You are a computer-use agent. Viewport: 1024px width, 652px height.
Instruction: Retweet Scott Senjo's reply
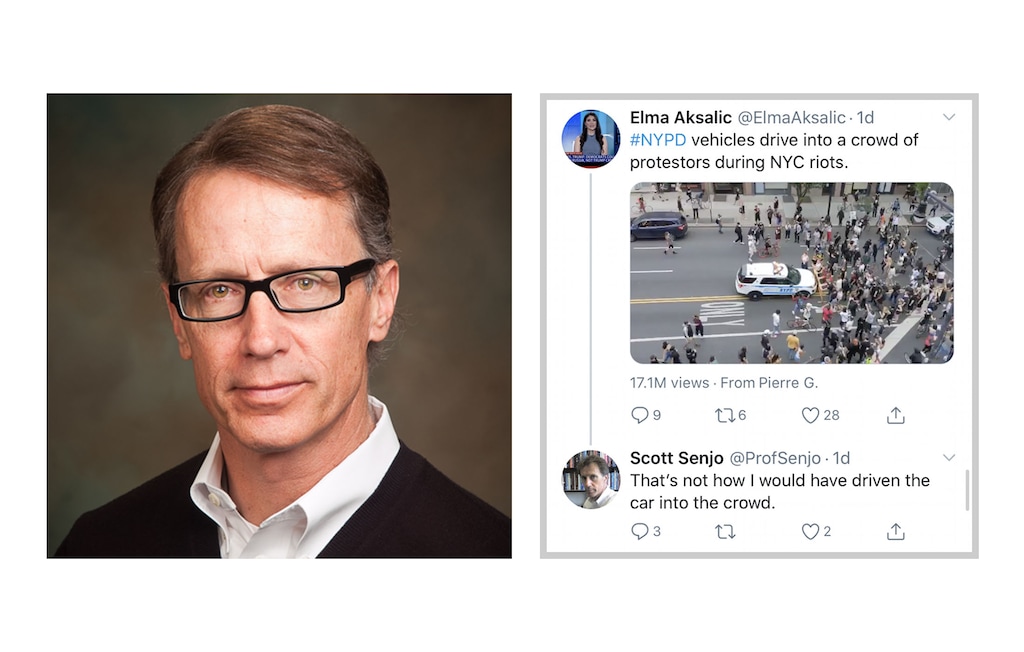(725, 531)
